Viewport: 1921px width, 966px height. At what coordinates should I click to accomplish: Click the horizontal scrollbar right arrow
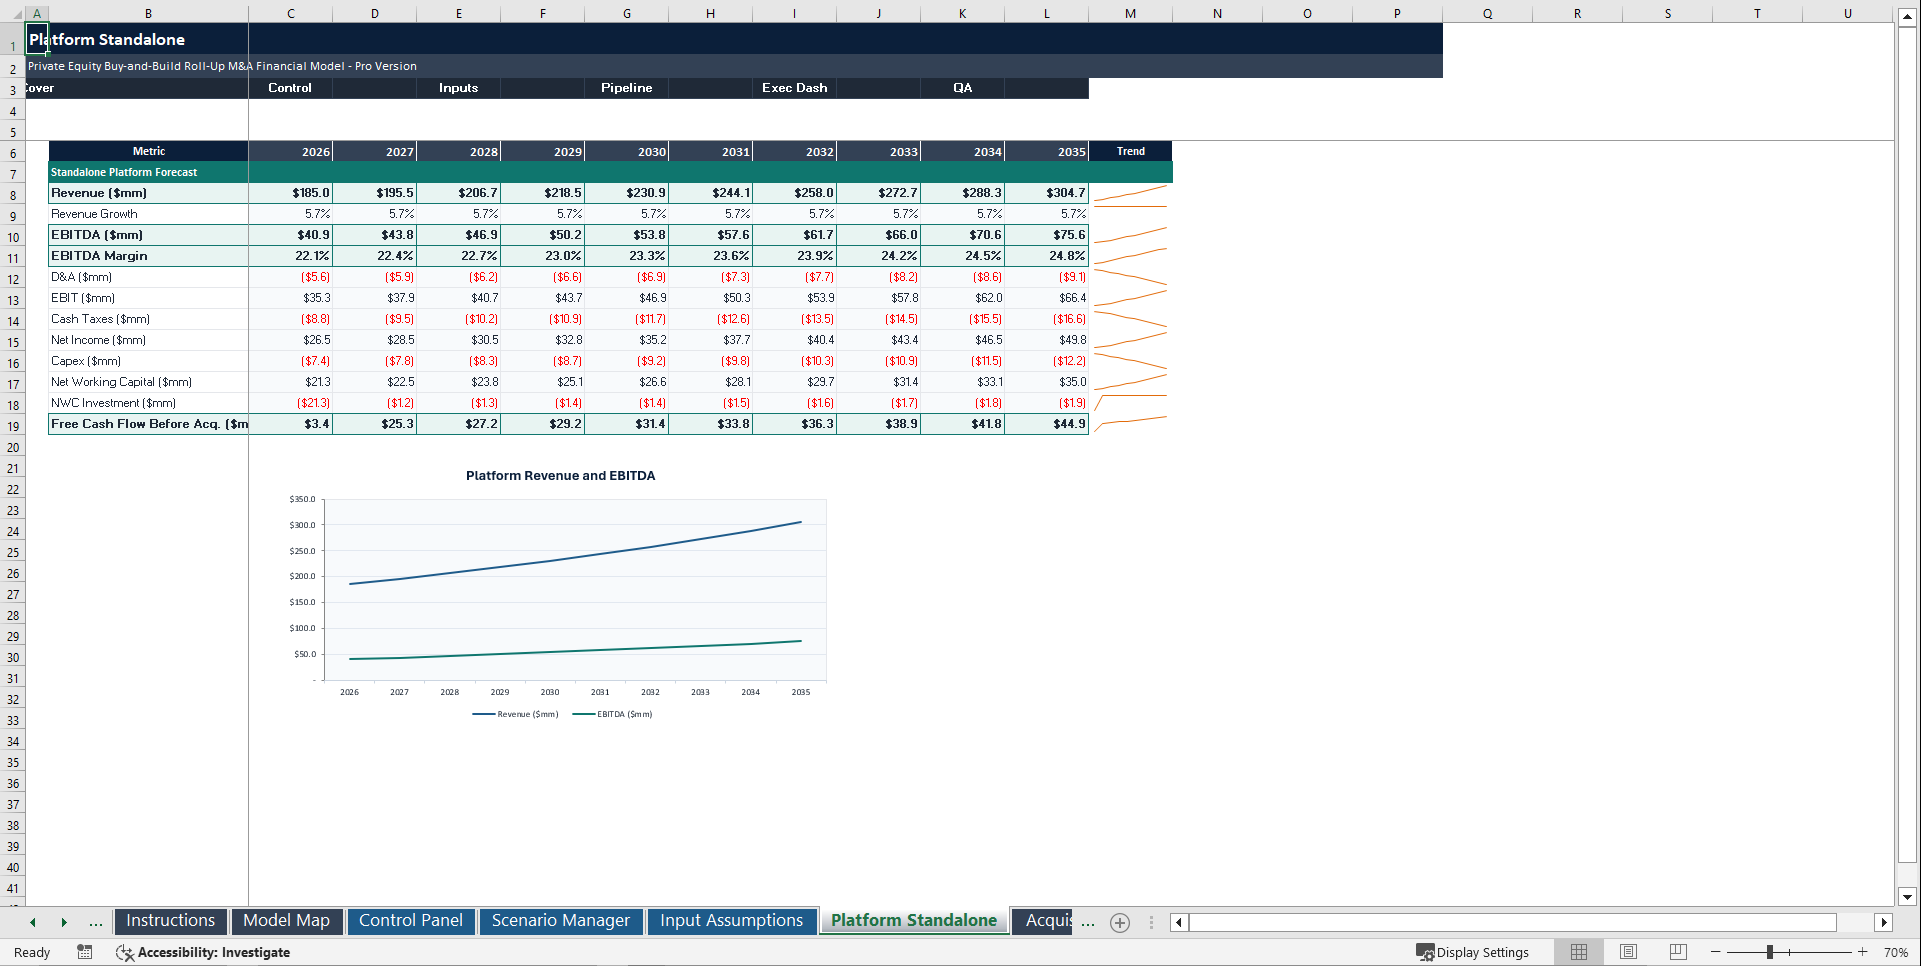pos(1884,923)
